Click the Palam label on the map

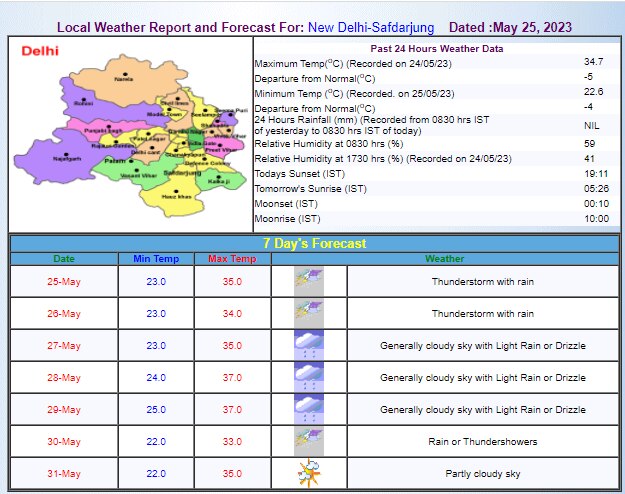click(115, 161)
